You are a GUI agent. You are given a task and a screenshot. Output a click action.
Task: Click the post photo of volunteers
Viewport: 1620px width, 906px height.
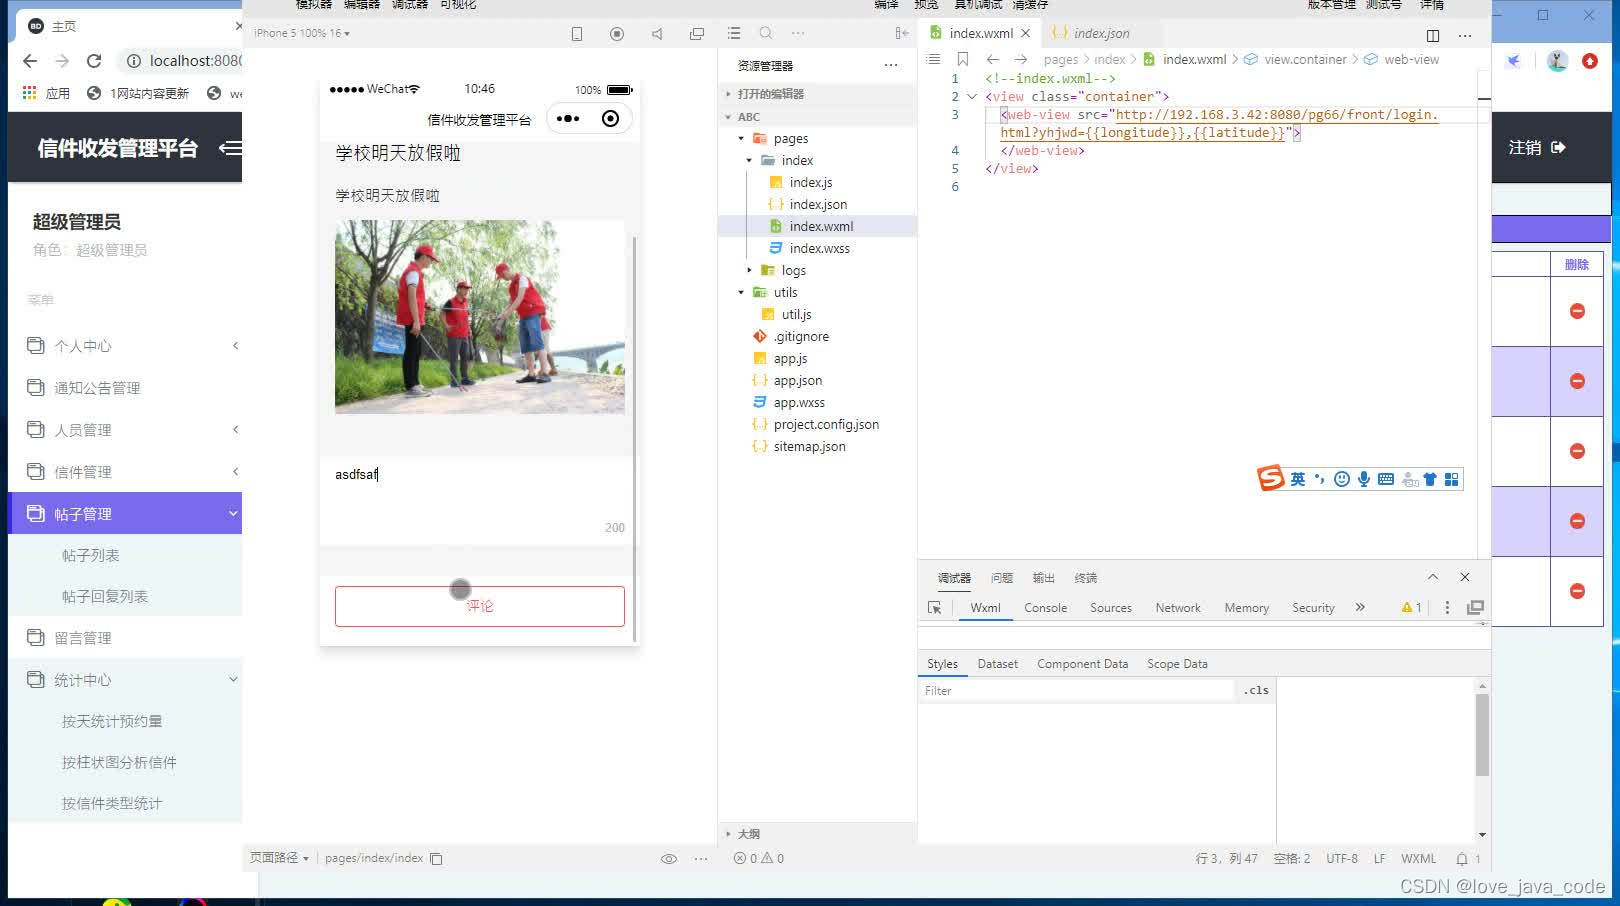480,317
